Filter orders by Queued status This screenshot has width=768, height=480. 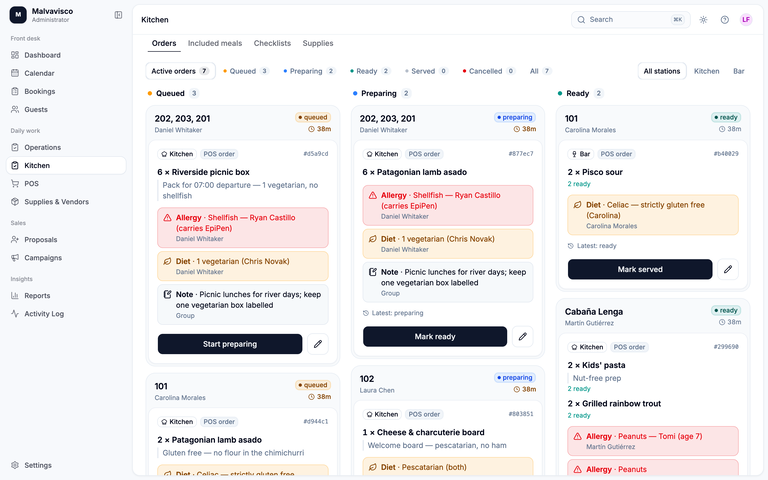click(x=246, y=71)
